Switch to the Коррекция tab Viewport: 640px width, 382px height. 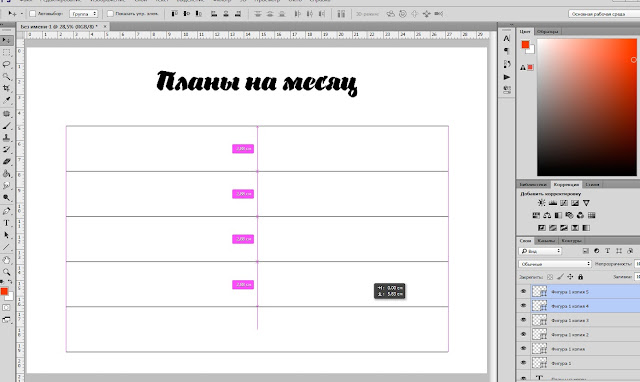(566, 184)
